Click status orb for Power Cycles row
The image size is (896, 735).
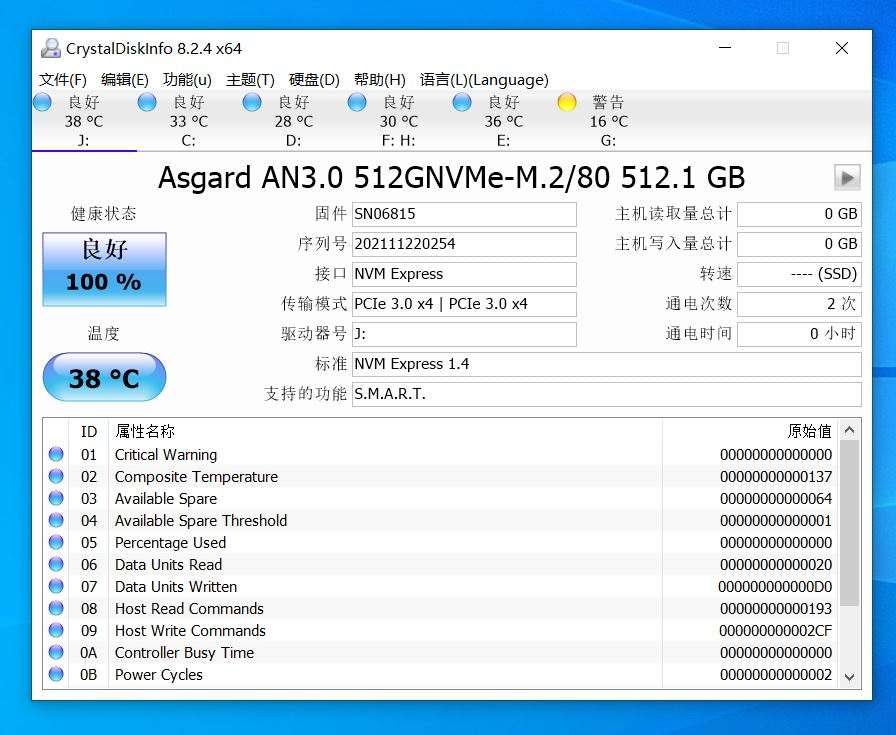click(56, 674)
